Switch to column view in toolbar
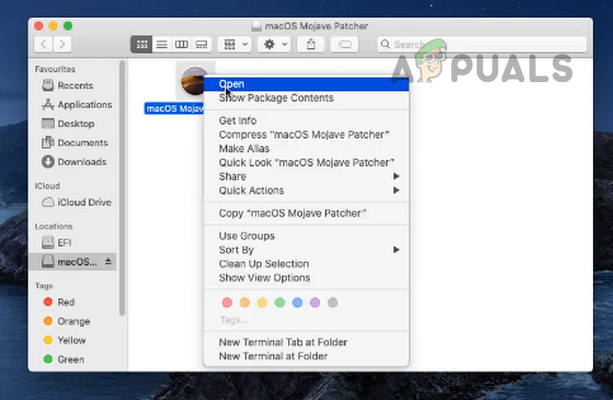613x400 pixels. coord(181,44)
